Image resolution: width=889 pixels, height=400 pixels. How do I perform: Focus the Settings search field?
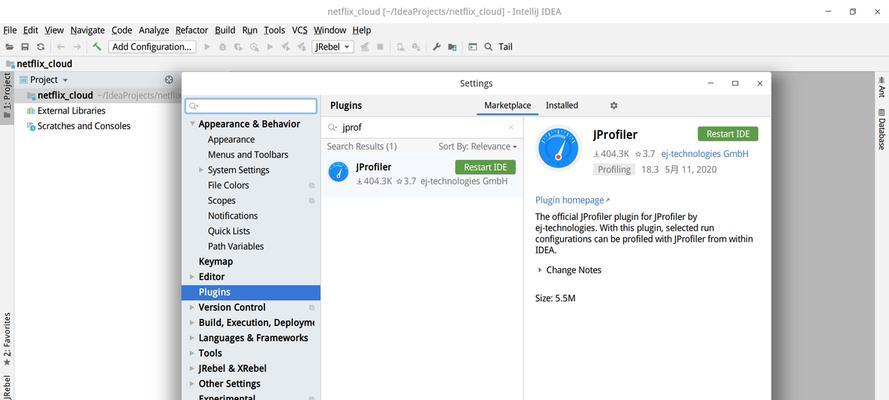click(x=251, y=106)
